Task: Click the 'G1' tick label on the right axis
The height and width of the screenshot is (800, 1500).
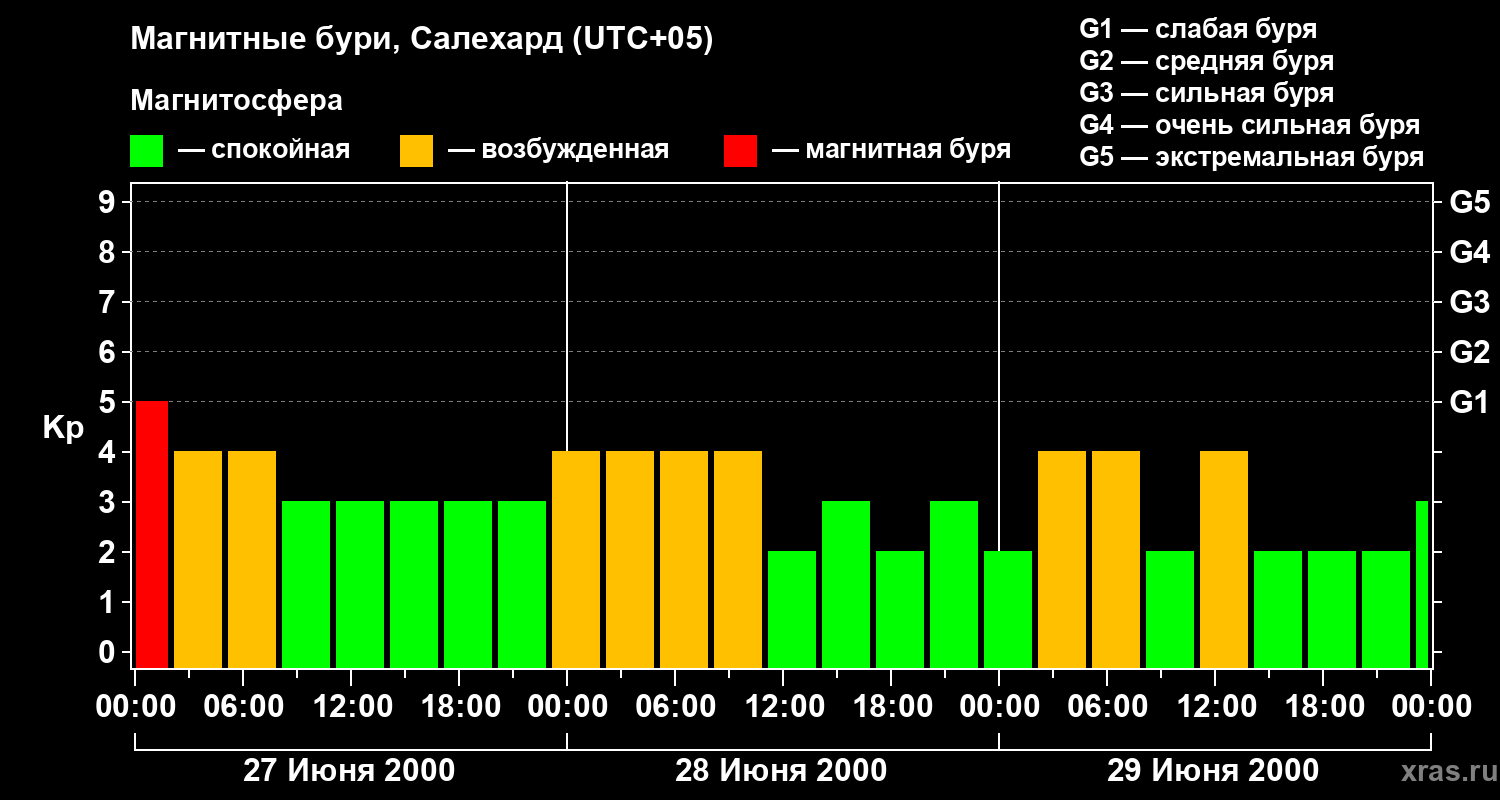Action: [x=1468, y=402]
